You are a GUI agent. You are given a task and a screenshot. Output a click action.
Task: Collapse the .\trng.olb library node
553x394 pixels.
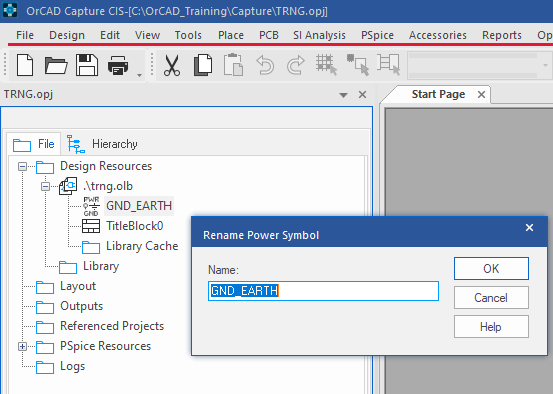coord(45,186)
